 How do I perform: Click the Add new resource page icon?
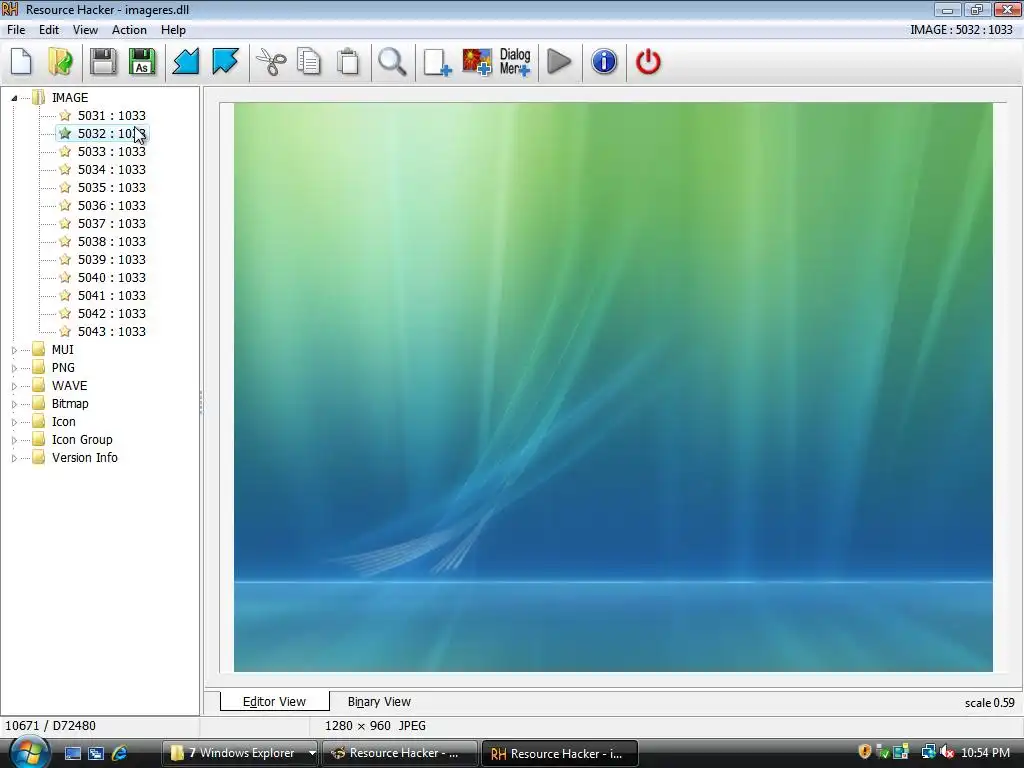(x=437, y=62)
